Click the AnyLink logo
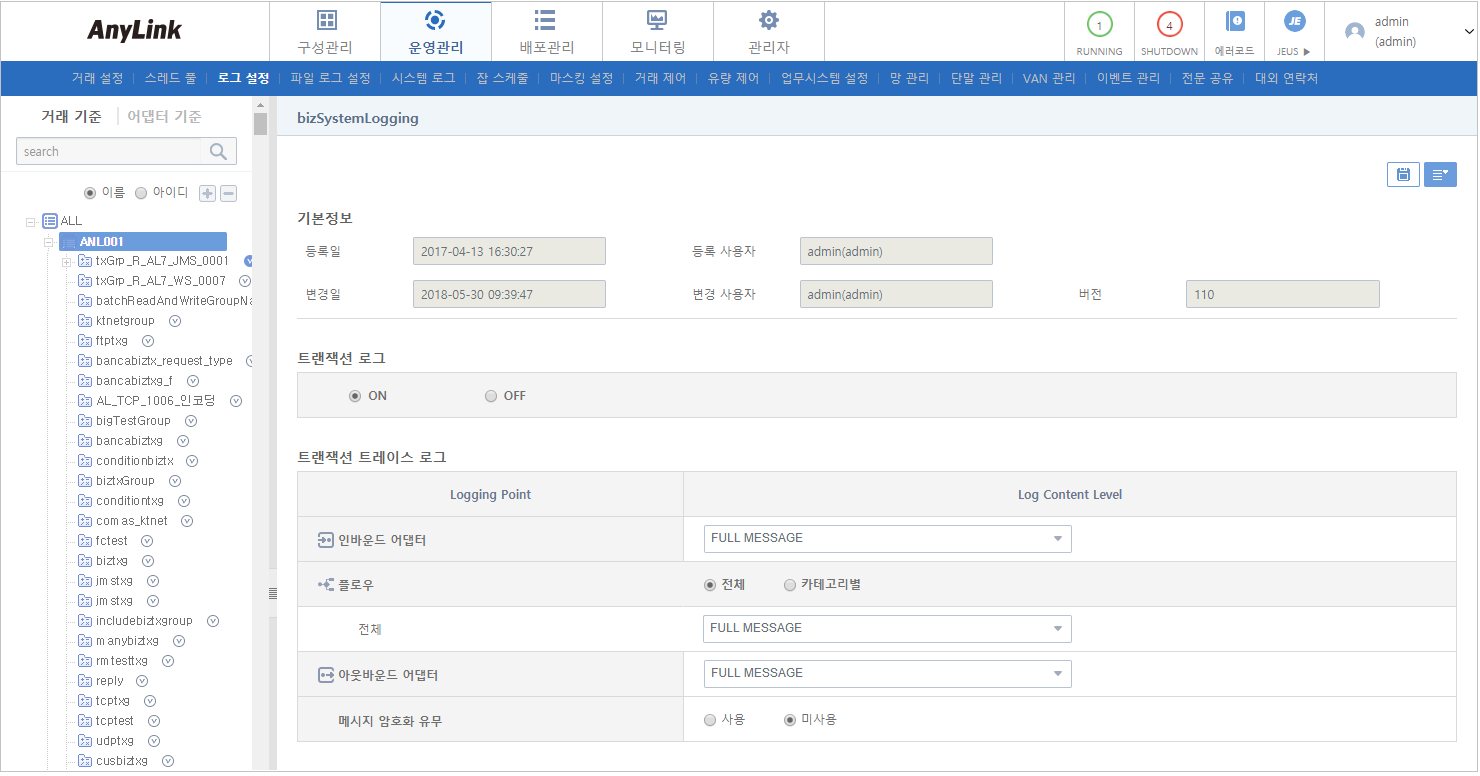 click(x=134, y=30)
